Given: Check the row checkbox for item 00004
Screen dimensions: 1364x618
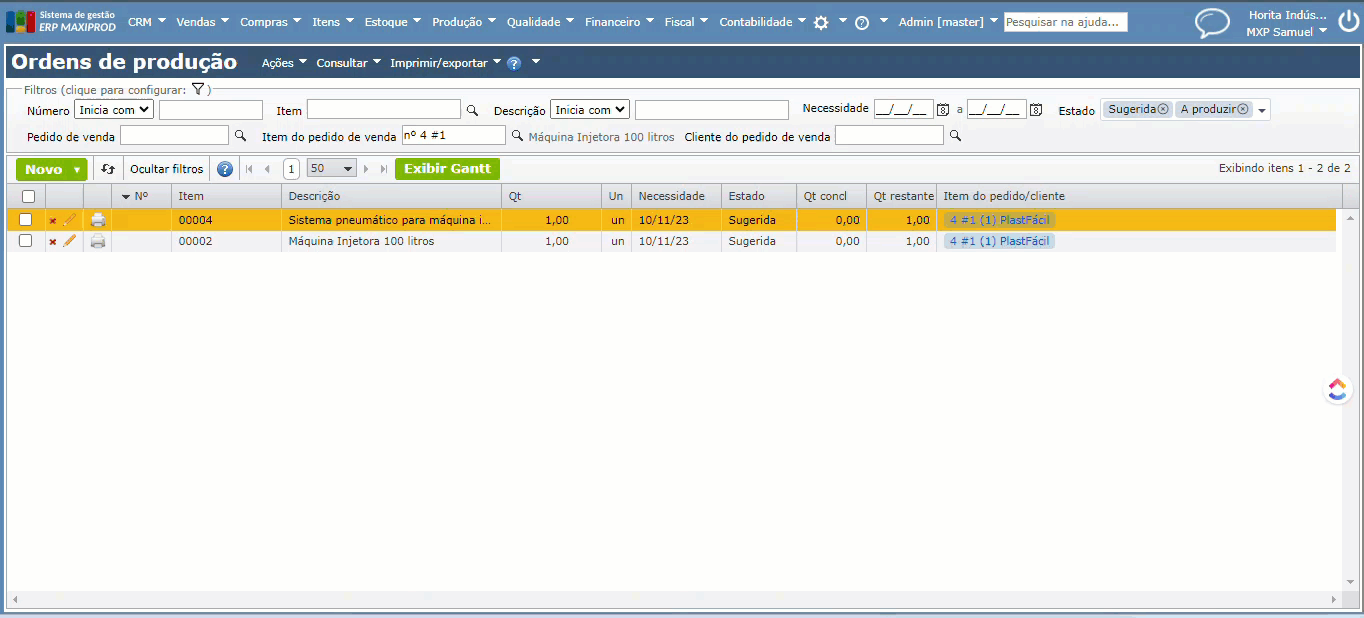Looking at the screenshot, I should (x=26, y=219).
